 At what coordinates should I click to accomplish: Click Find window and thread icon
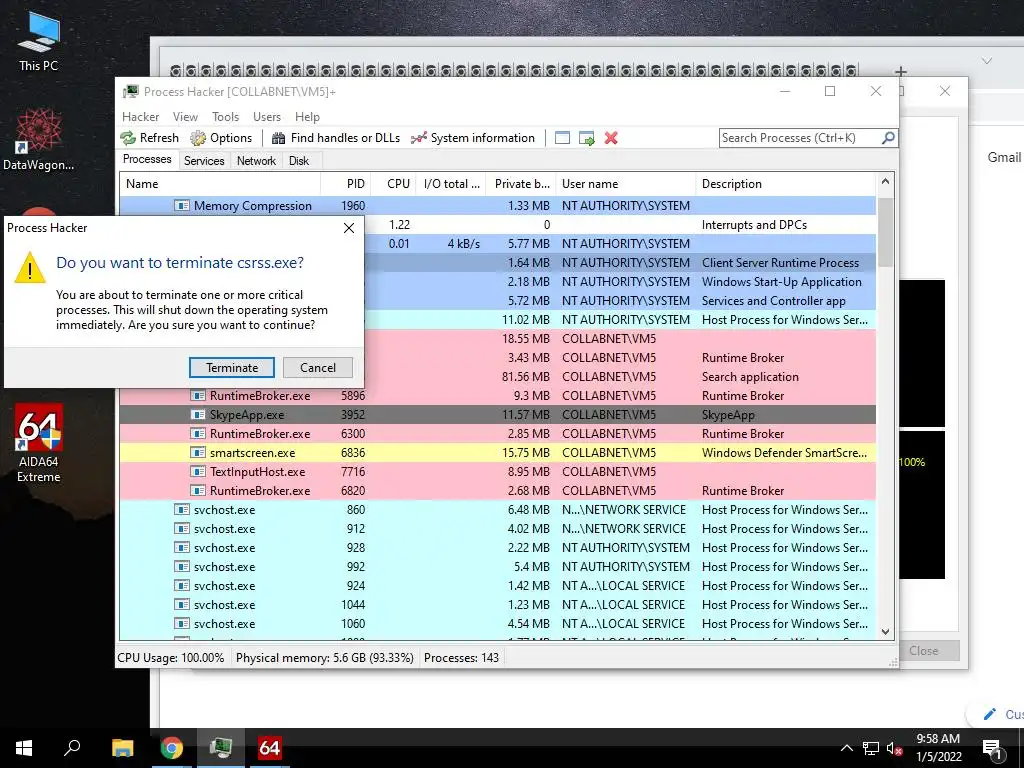pyautogui.click(x=586, y=138)
